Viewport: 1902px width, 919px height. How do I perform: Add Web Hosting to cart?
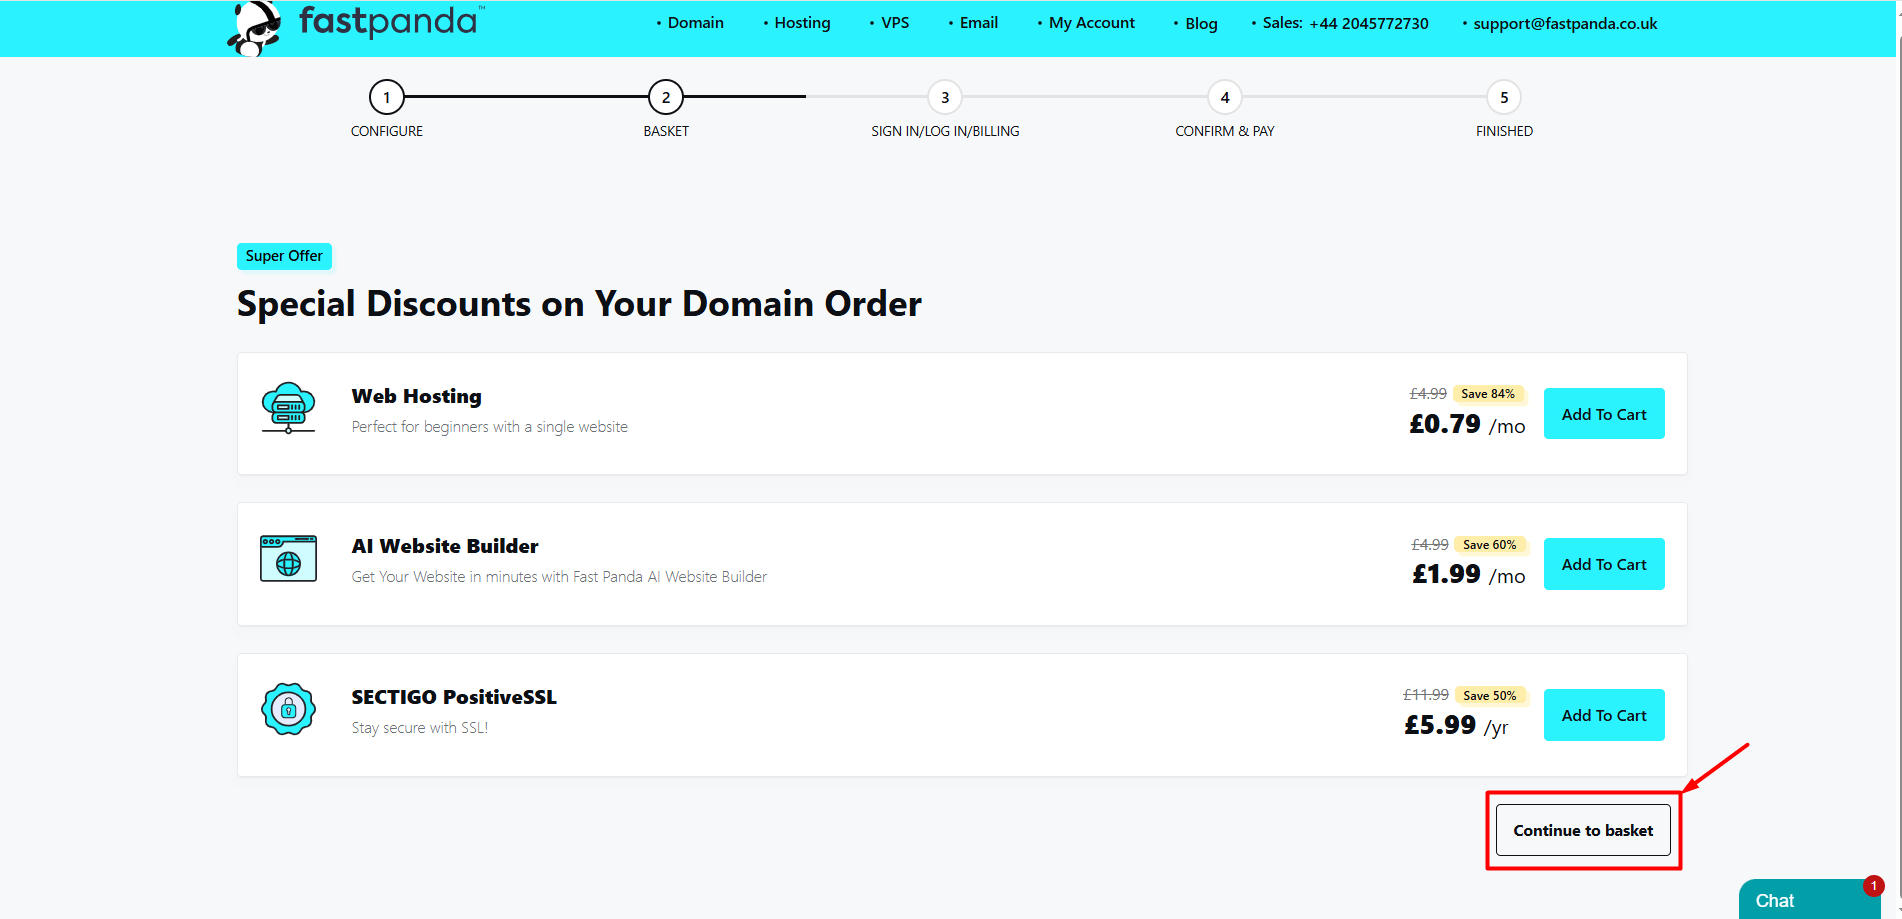[x=1604, y=414]
